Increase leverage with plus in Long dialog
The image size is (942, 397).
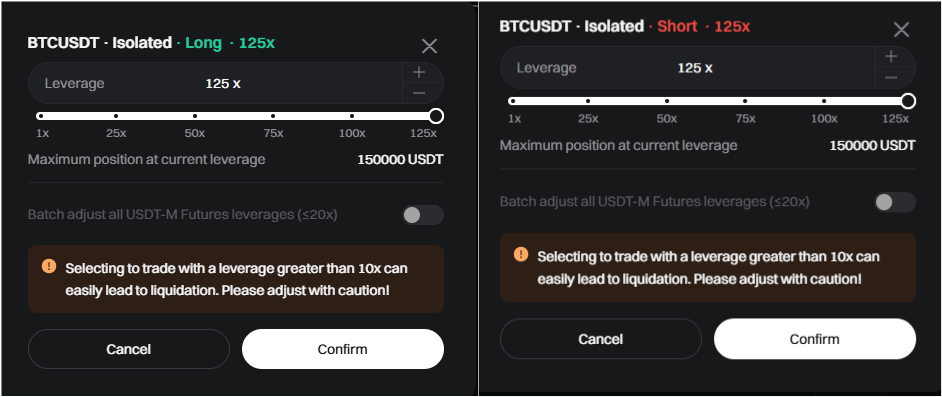click(419, 73)
